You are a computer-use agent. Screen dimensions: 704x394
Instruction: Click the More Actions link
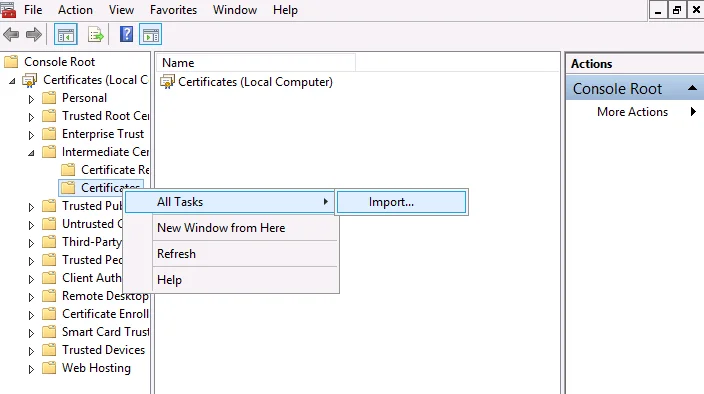pyautogui.click(x=632, y=112)
